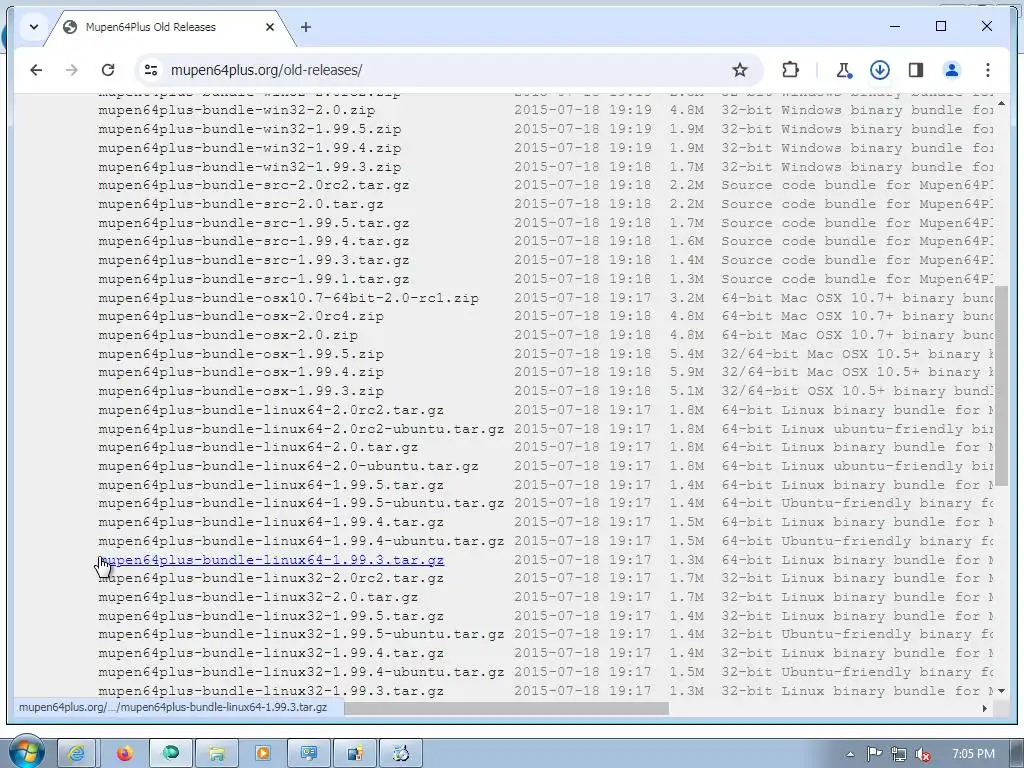This screenshot has width=1024, height=768.
Task: Download mupen64plus-bundle-osx-2.0.zip
Action: coord(228,335)
